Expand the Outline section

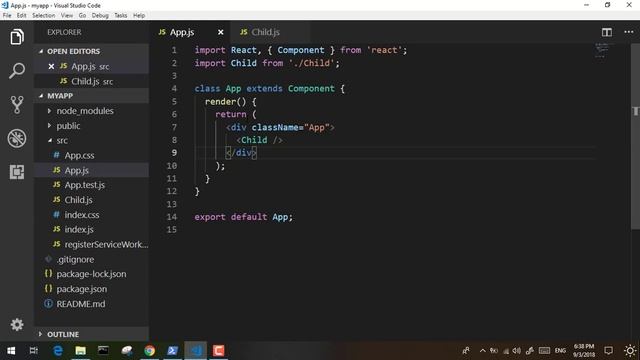coord(91,334)
